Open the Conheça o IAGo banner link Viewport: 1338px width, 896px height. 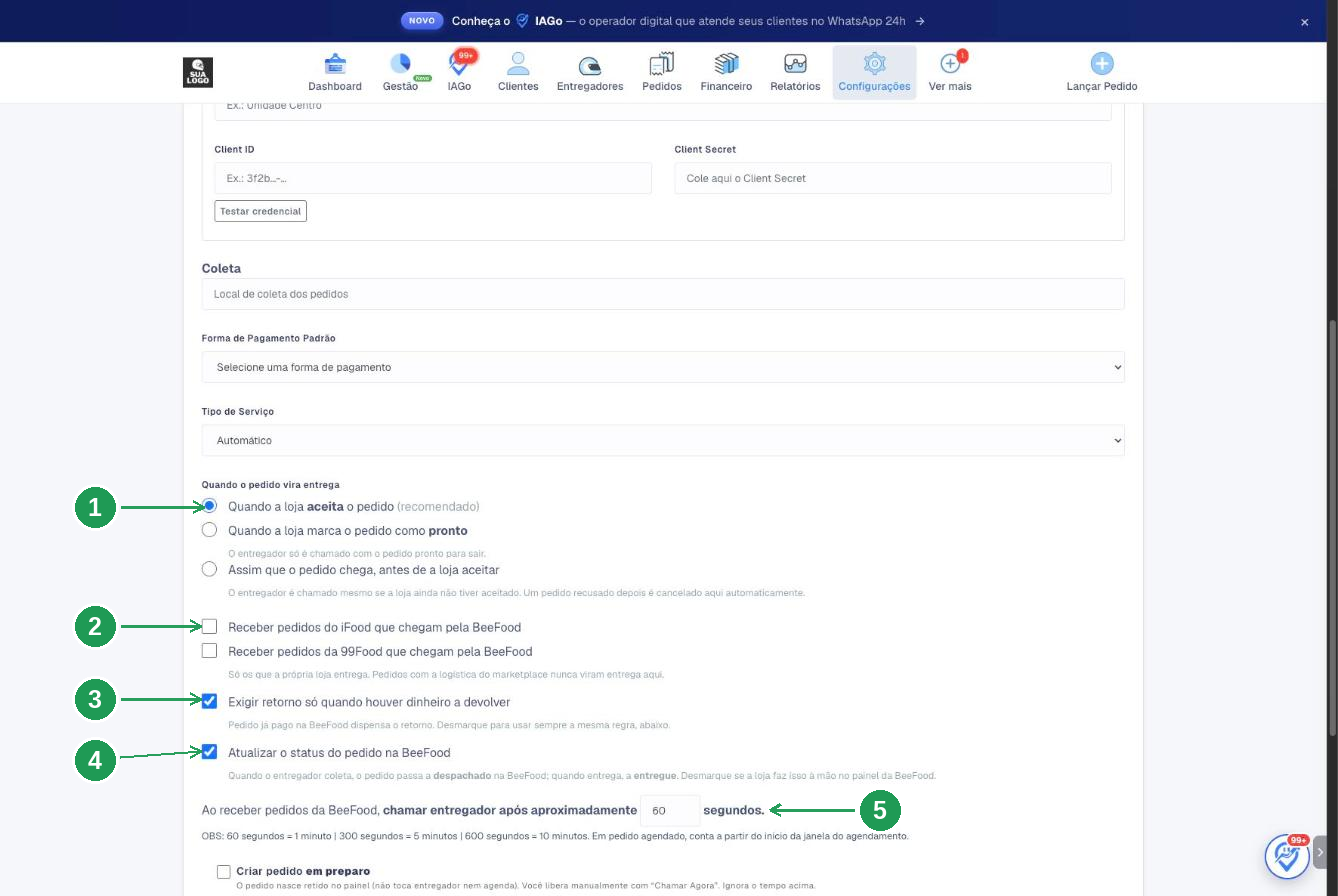[x=662, y=21]
